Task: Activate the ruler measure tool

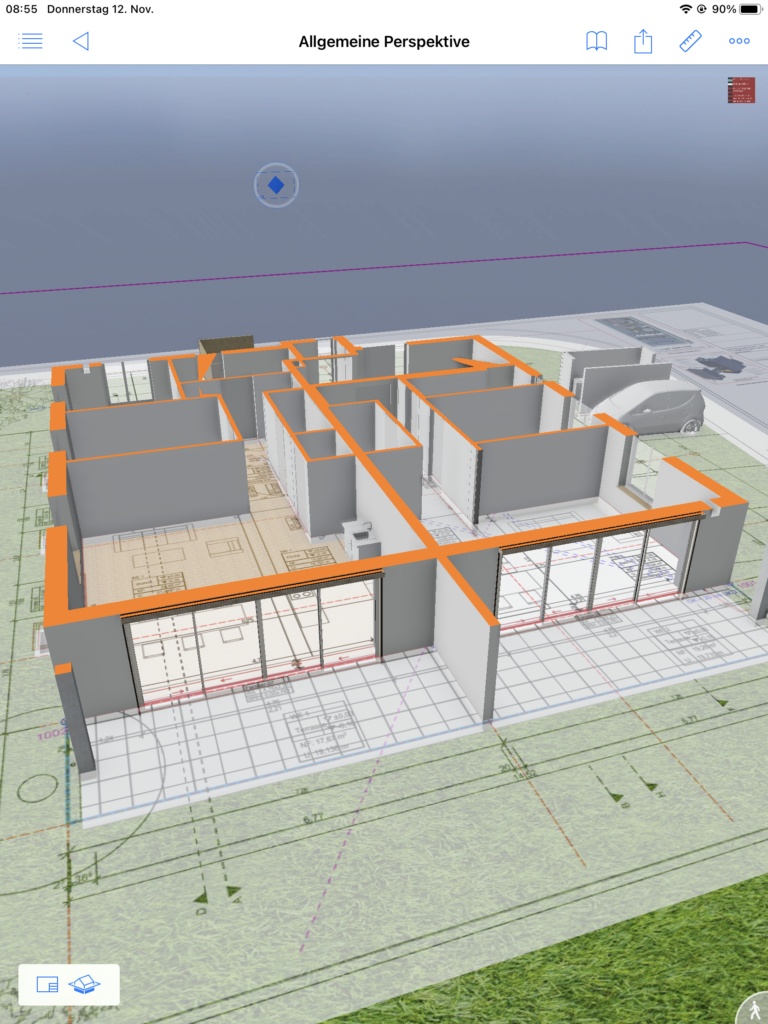Action: click(x=690, y=41)
